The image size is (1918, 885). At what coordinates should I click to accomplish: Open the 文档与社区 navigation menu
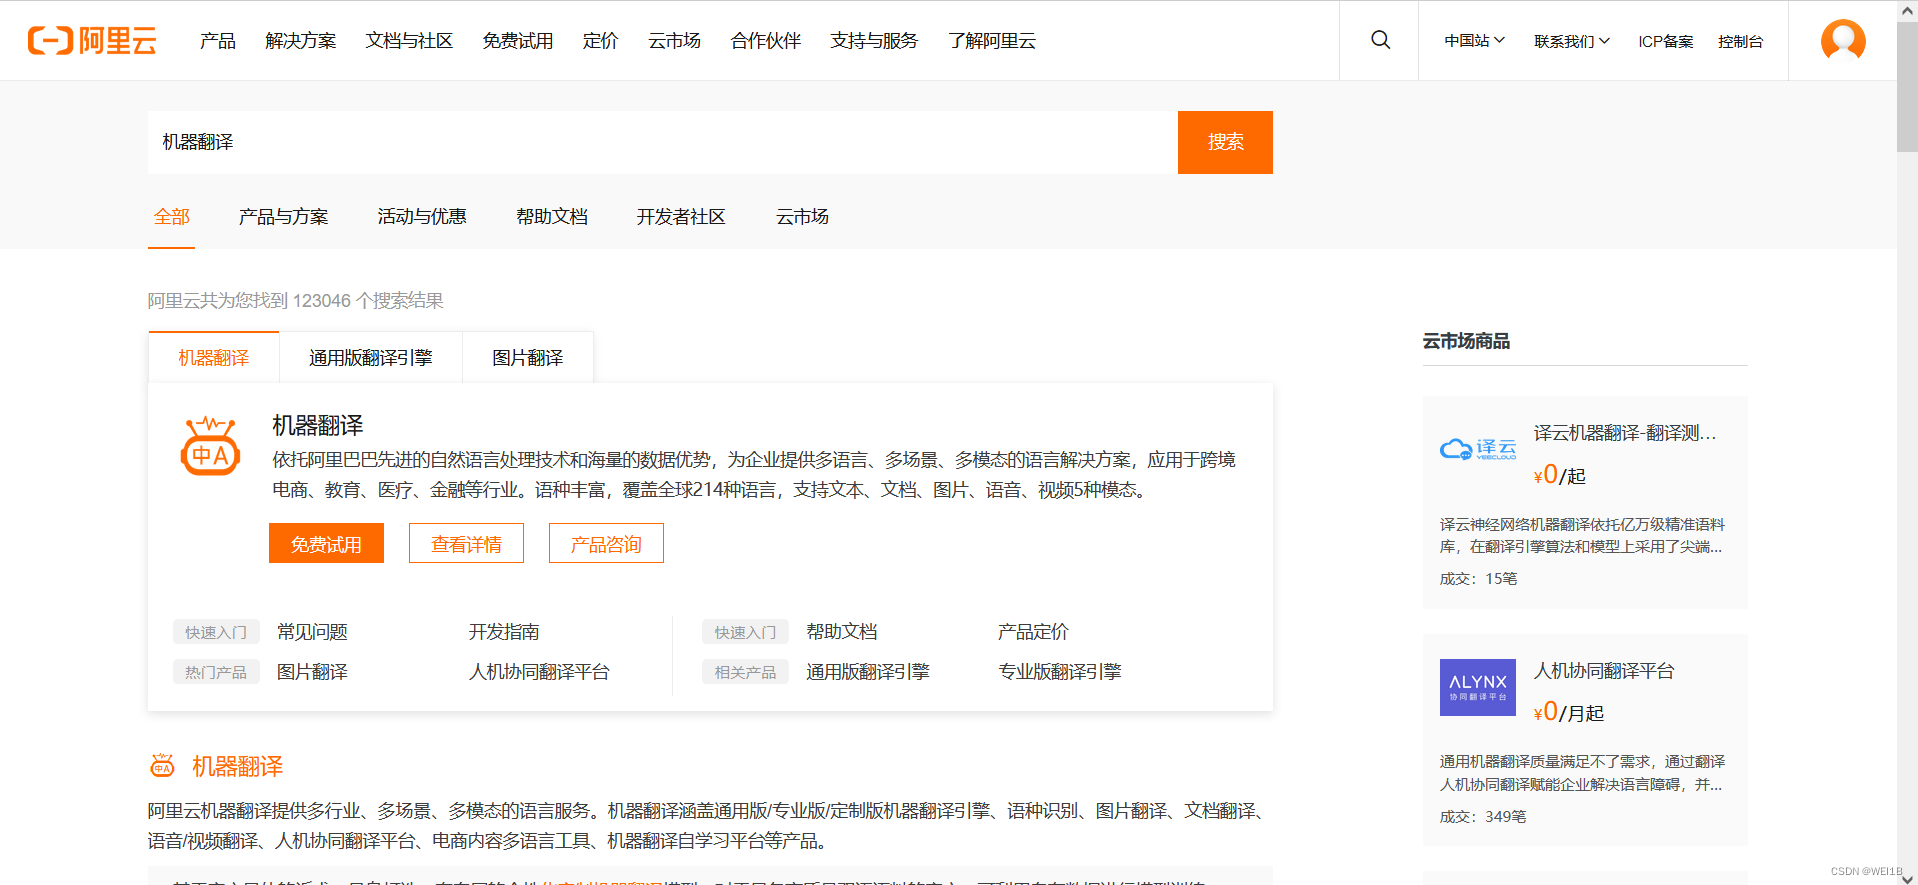tap(409, 41)
